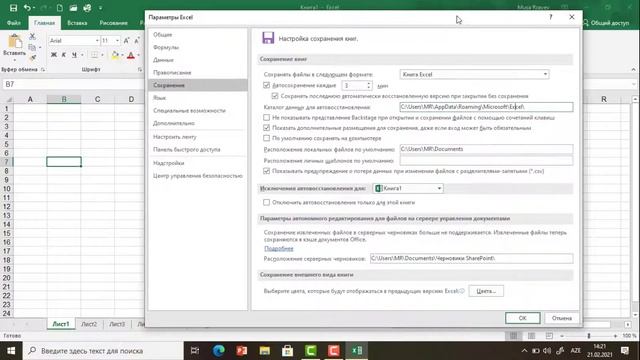Toggle disable autorecover for this workbook checkbox

tap(267, 202)
